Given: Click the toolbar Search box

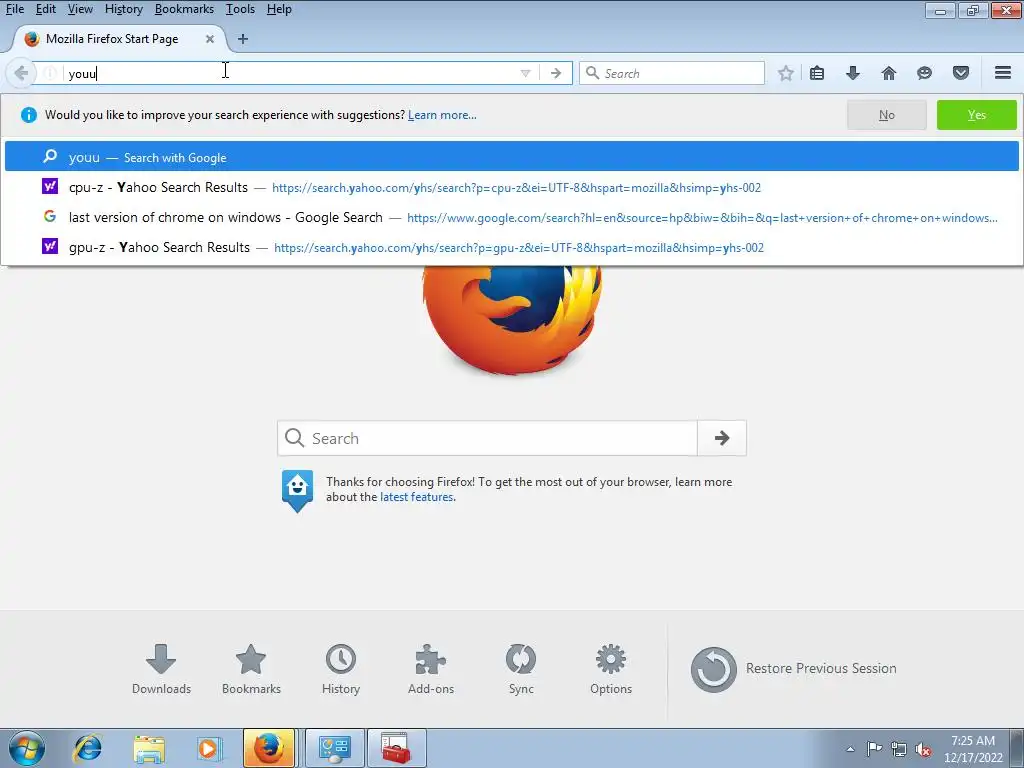Looking at the screenshot, I should click(x=672, y=73).
